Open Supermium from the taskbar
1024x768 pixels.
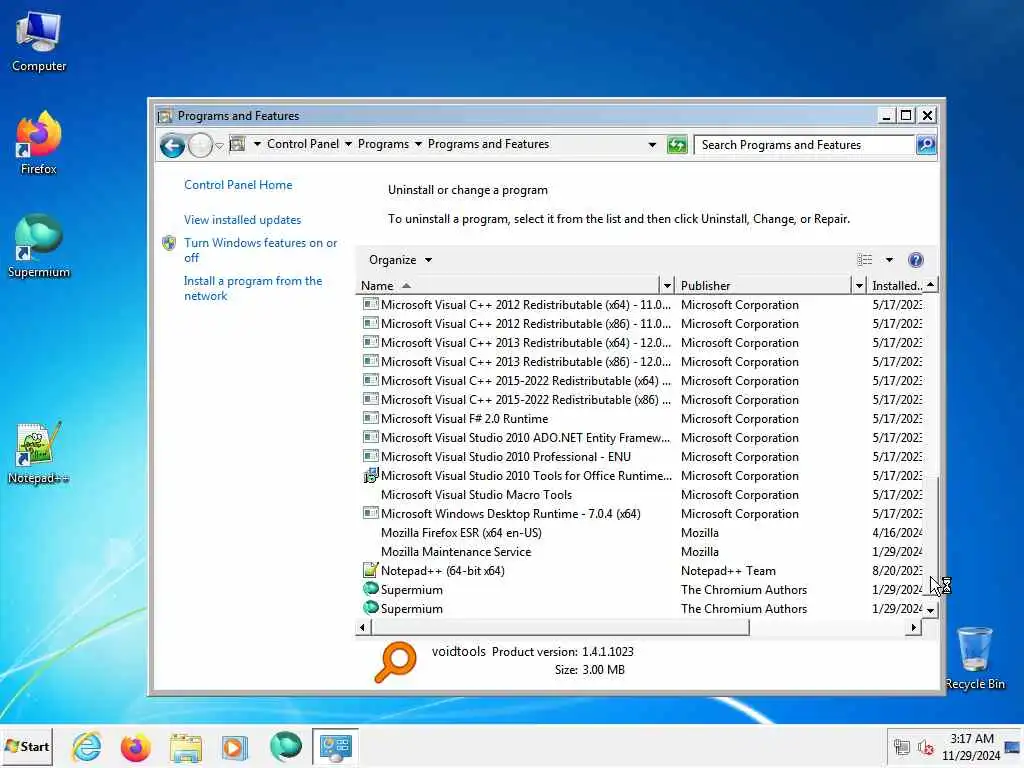click(x=285, y=746)
